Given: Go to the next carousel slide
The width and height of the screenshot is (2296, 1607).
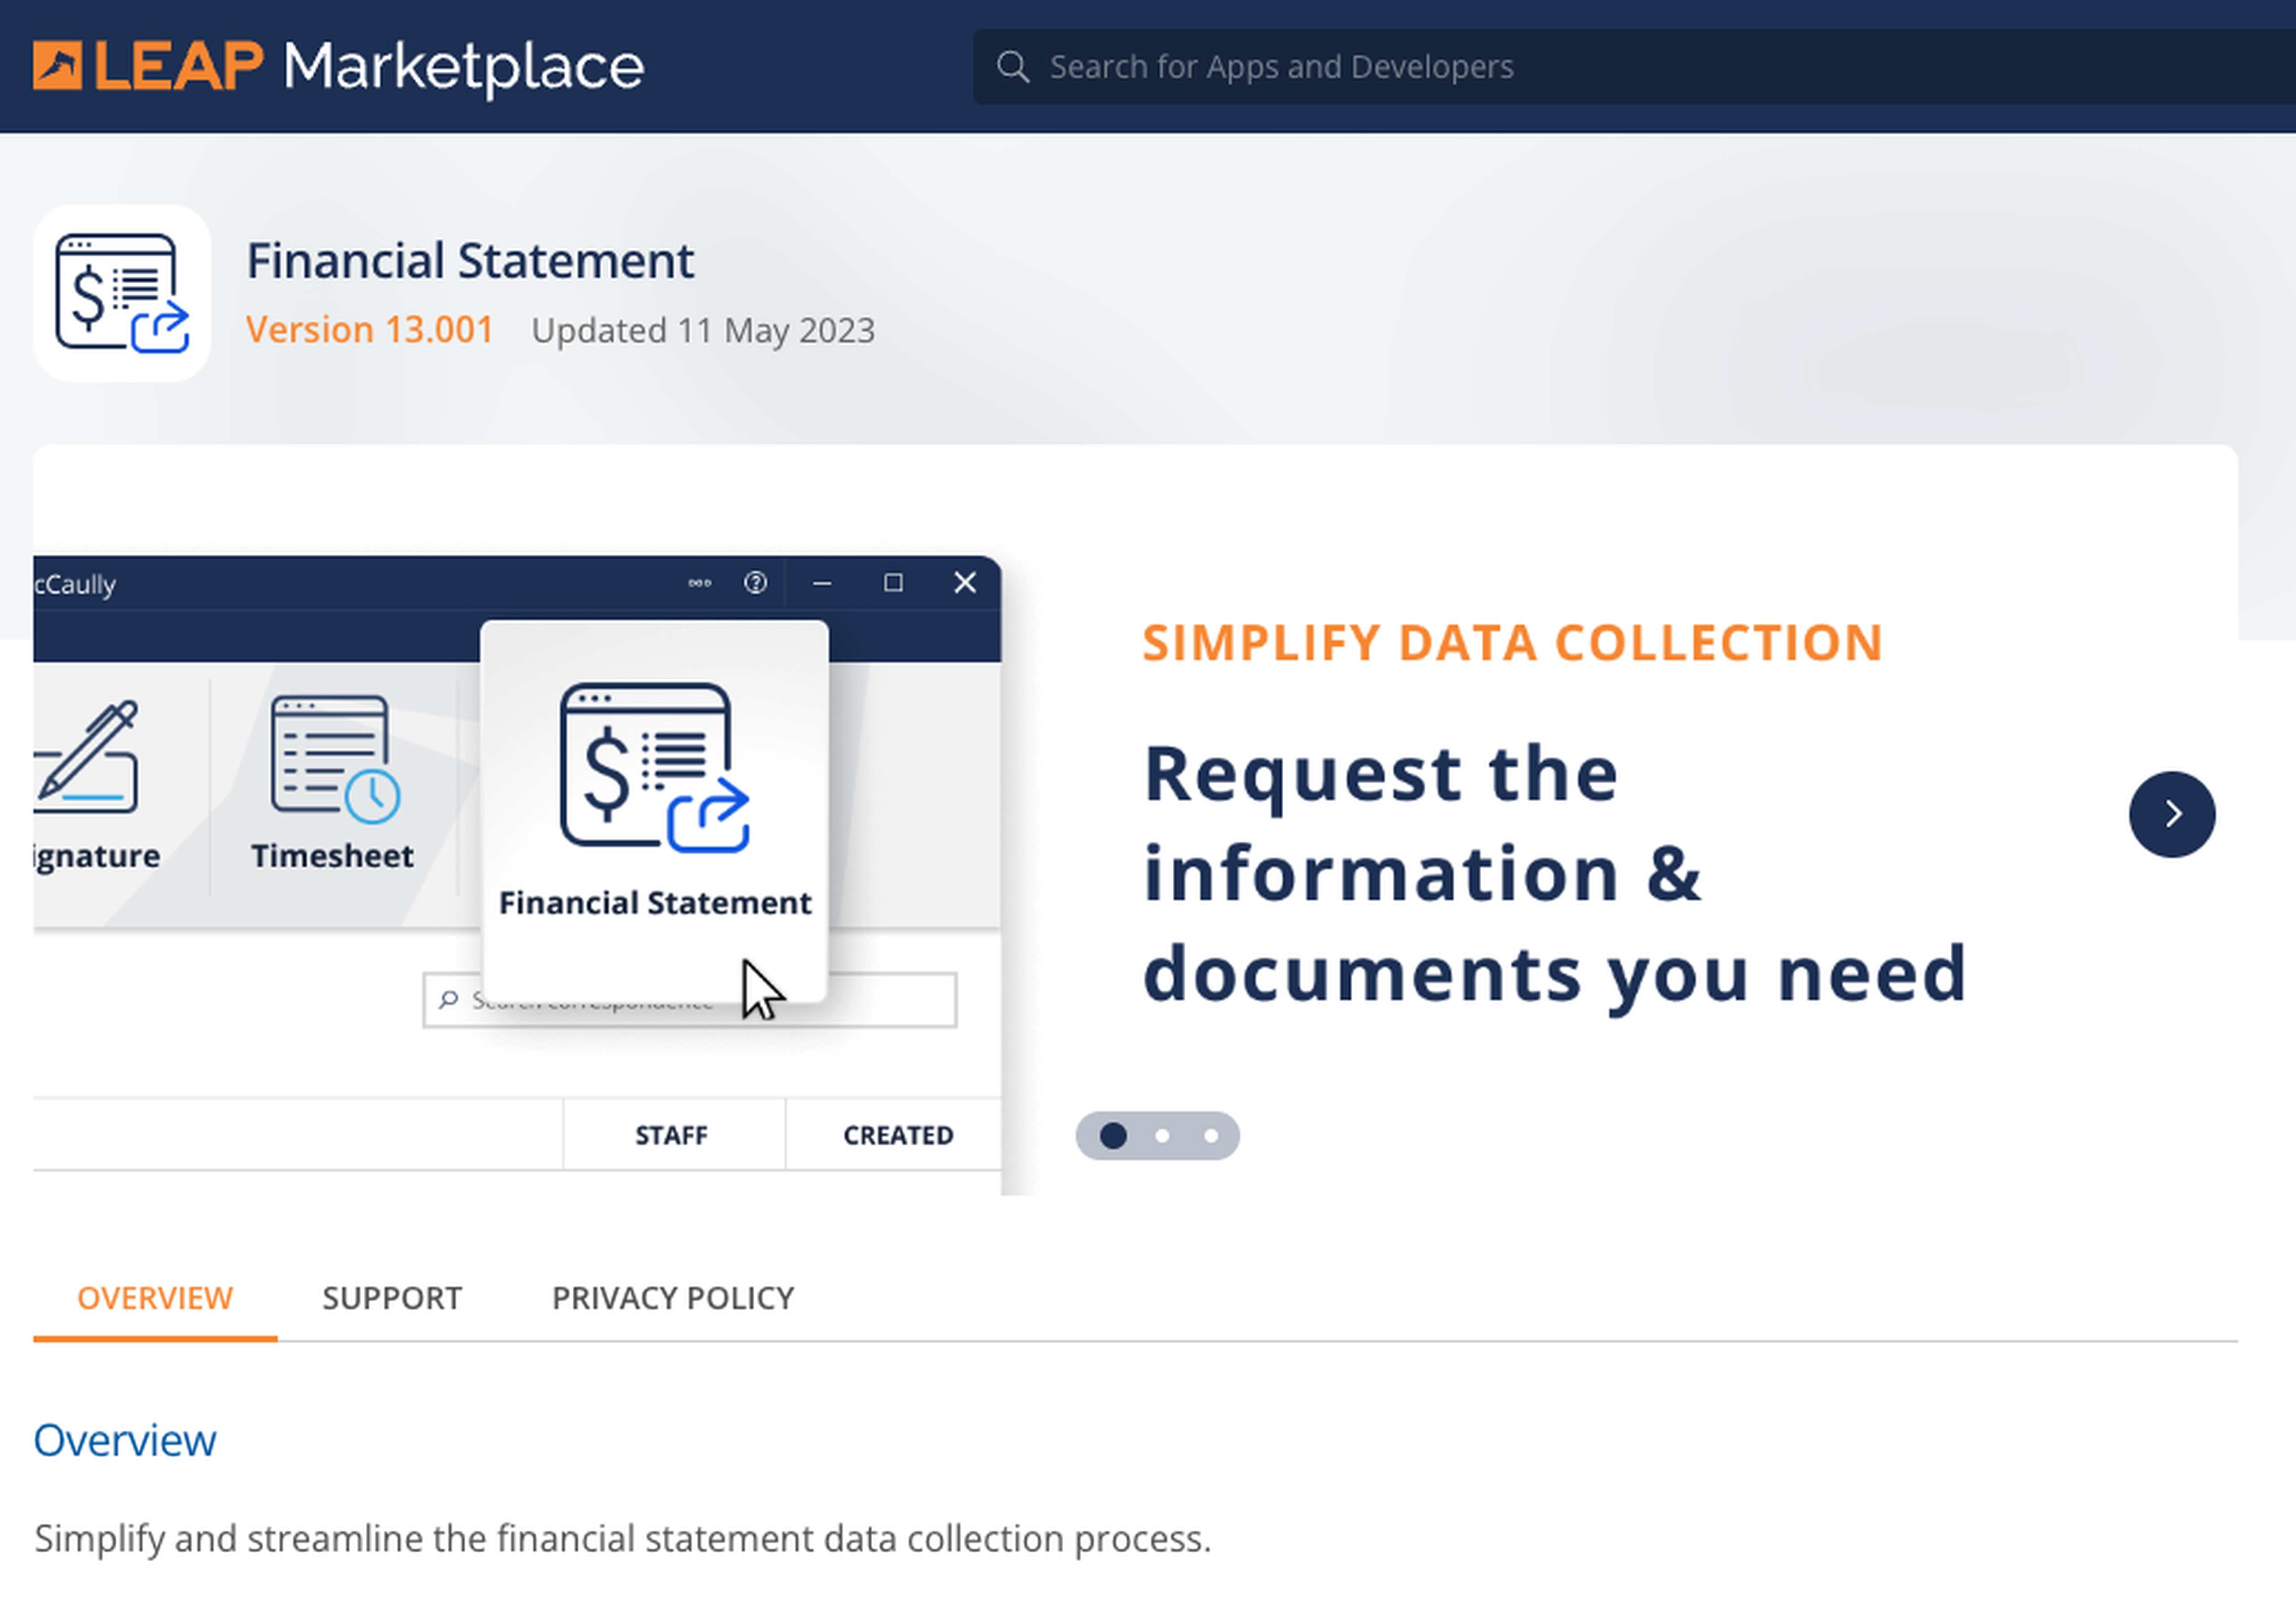Looking at the screenshot, I should 2171,814.
